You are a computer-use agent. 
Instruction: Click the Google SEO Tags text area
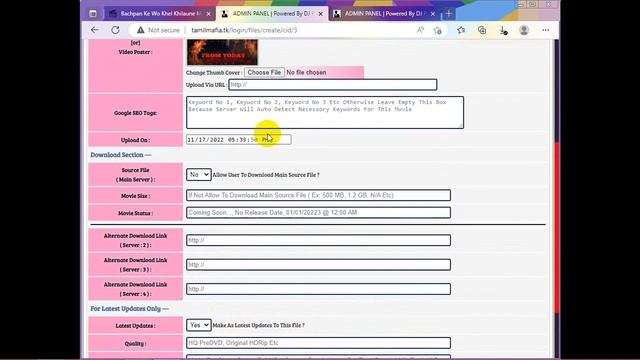[325, 113]
